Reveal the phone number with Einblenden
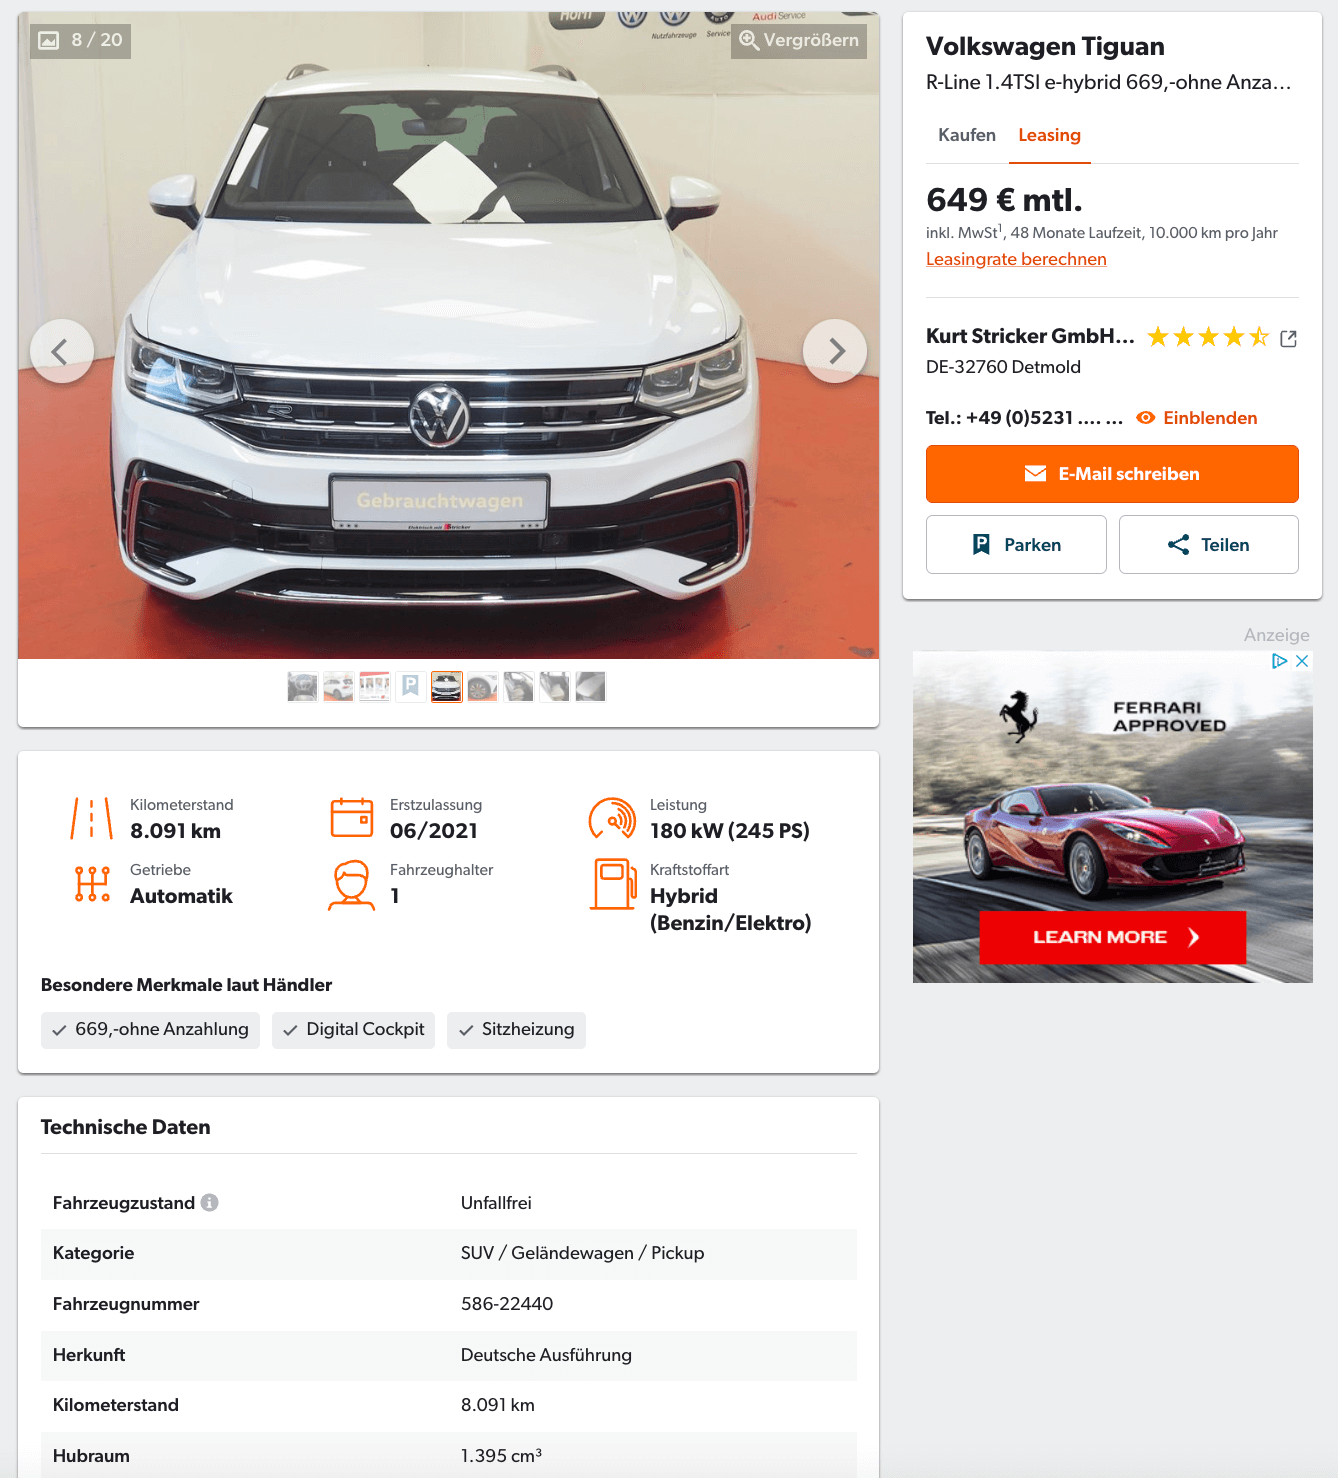Screen dimensions: 1338x1478 (x=1197, y=418)
